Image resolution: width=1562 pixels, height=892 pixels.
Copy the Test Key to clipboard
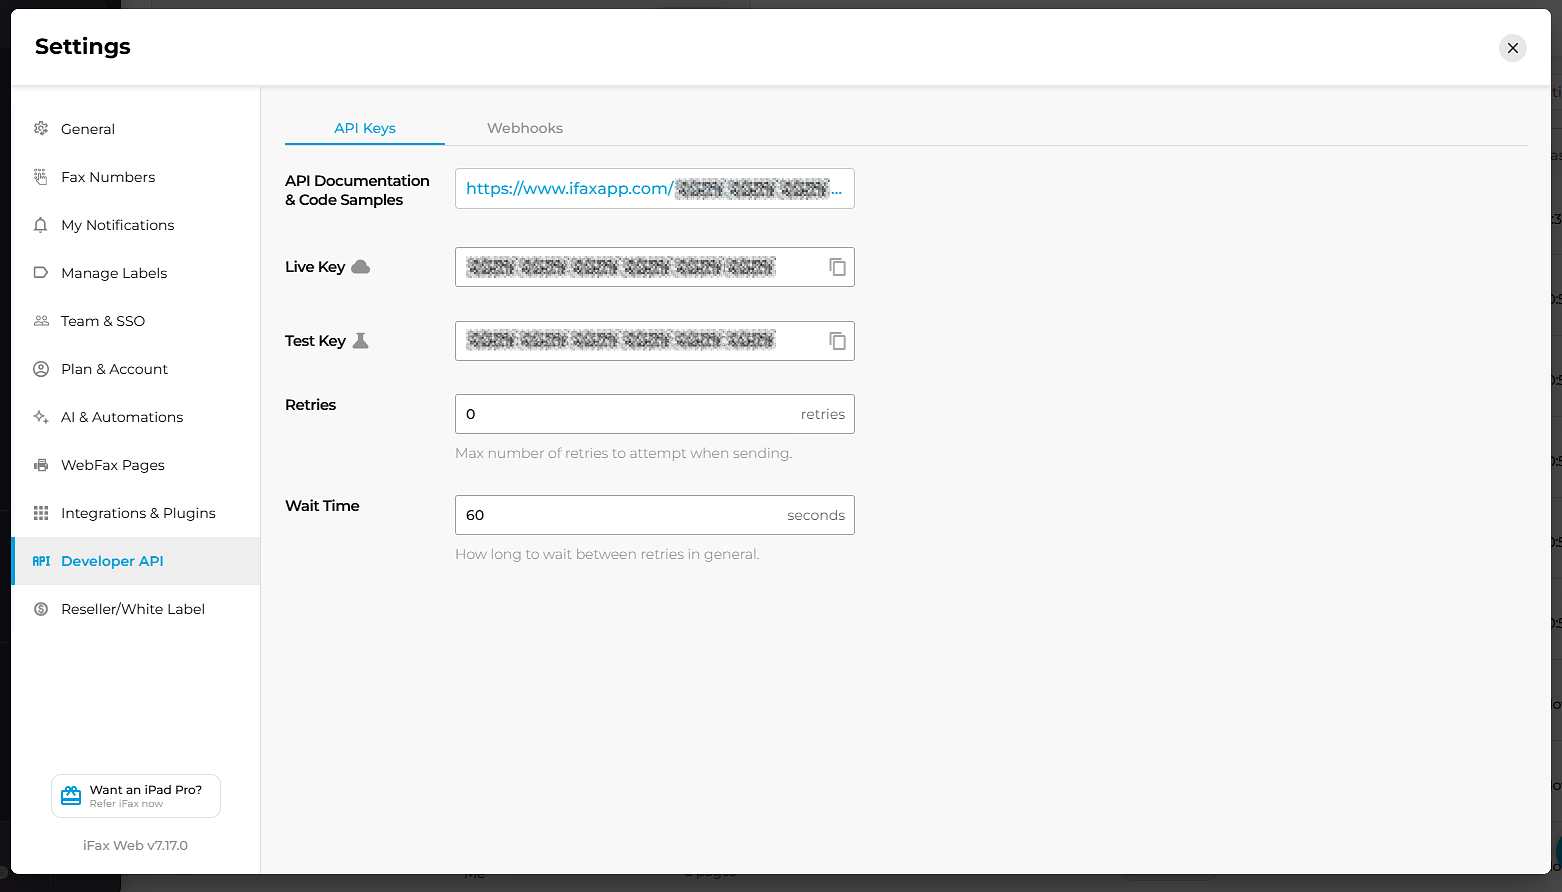coord(837,341)
